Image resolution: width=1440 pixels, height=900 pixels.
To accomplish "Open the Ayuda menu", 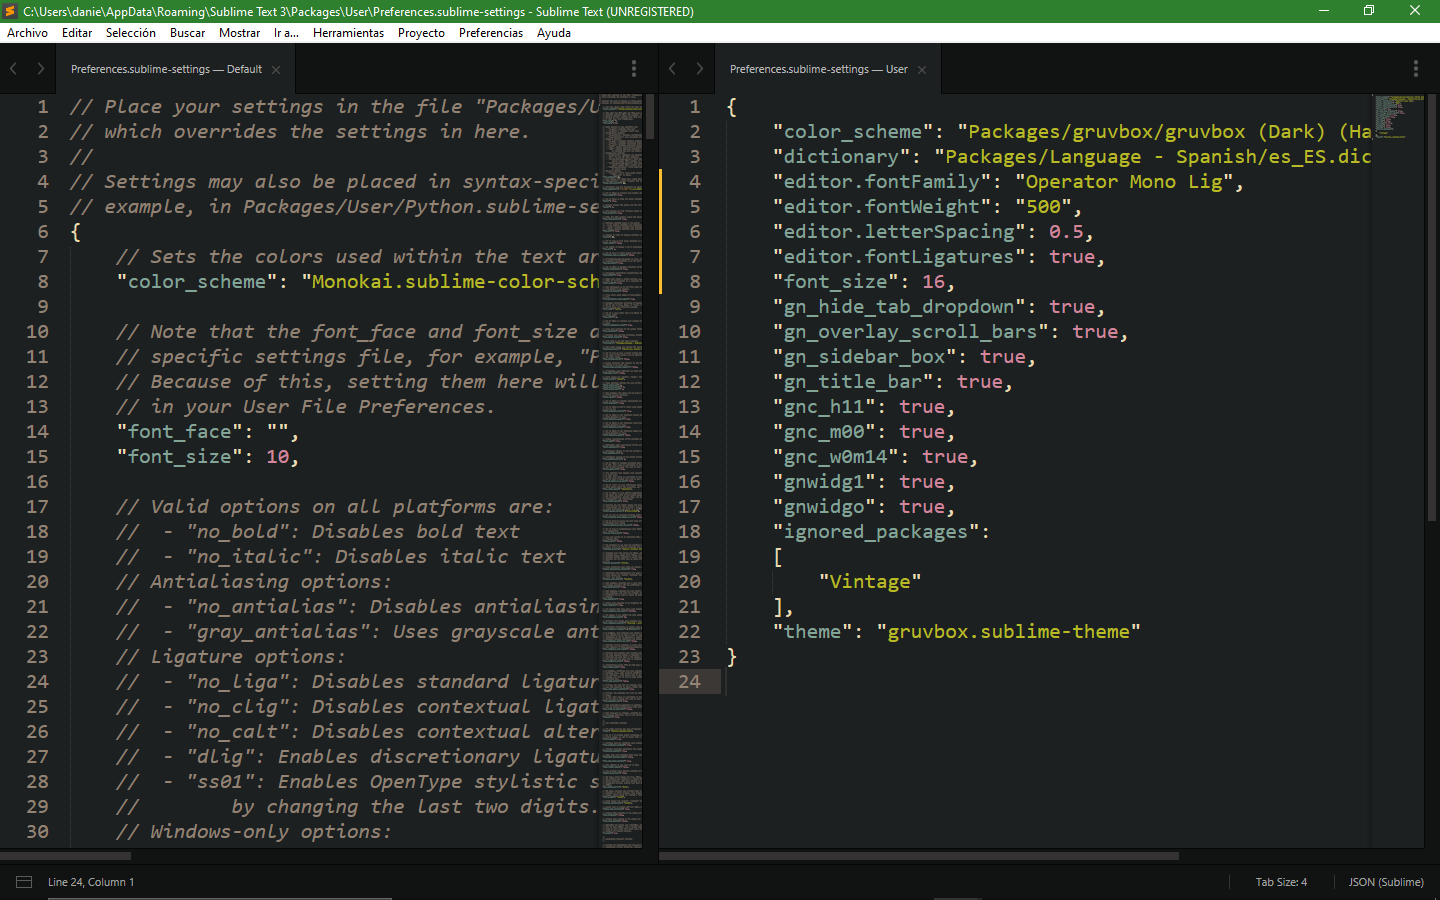I will pos(554,33).
